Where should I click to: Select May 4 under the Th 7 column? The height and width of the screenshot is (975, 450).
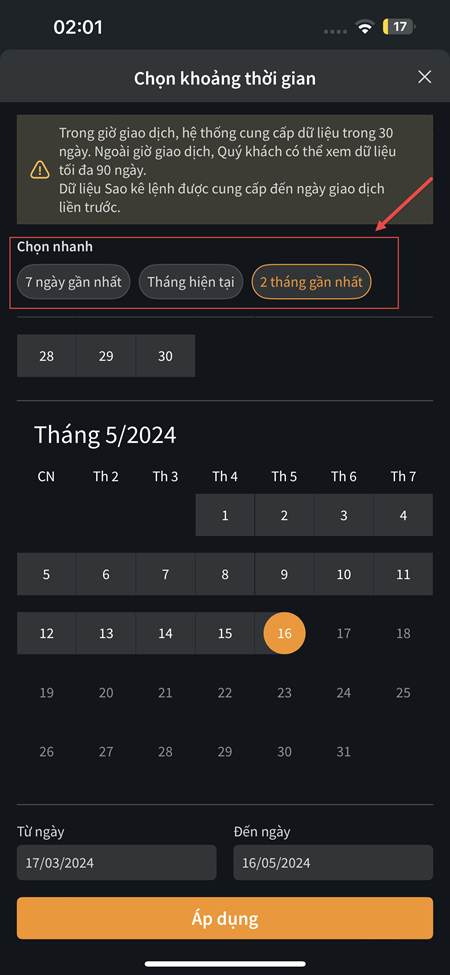click(403, 515)
